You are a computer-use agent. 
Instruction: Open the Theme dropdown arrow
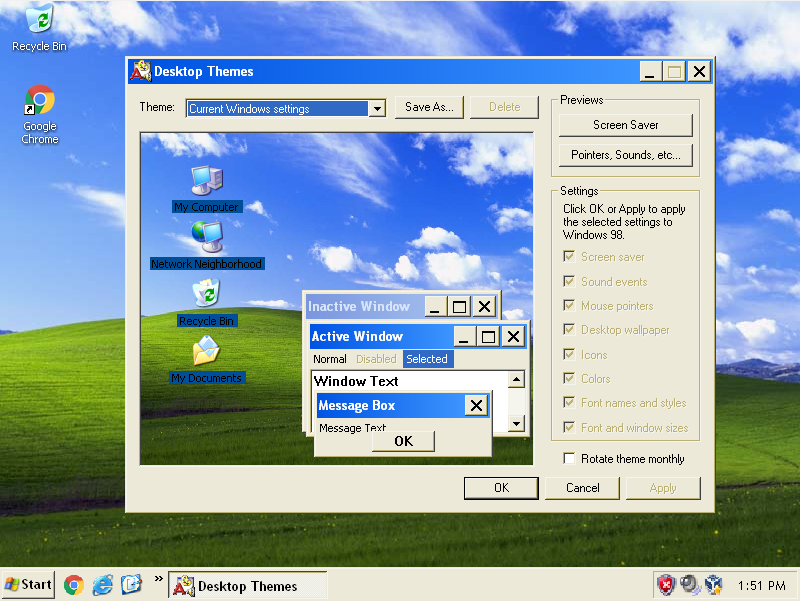tap(377, 109)
